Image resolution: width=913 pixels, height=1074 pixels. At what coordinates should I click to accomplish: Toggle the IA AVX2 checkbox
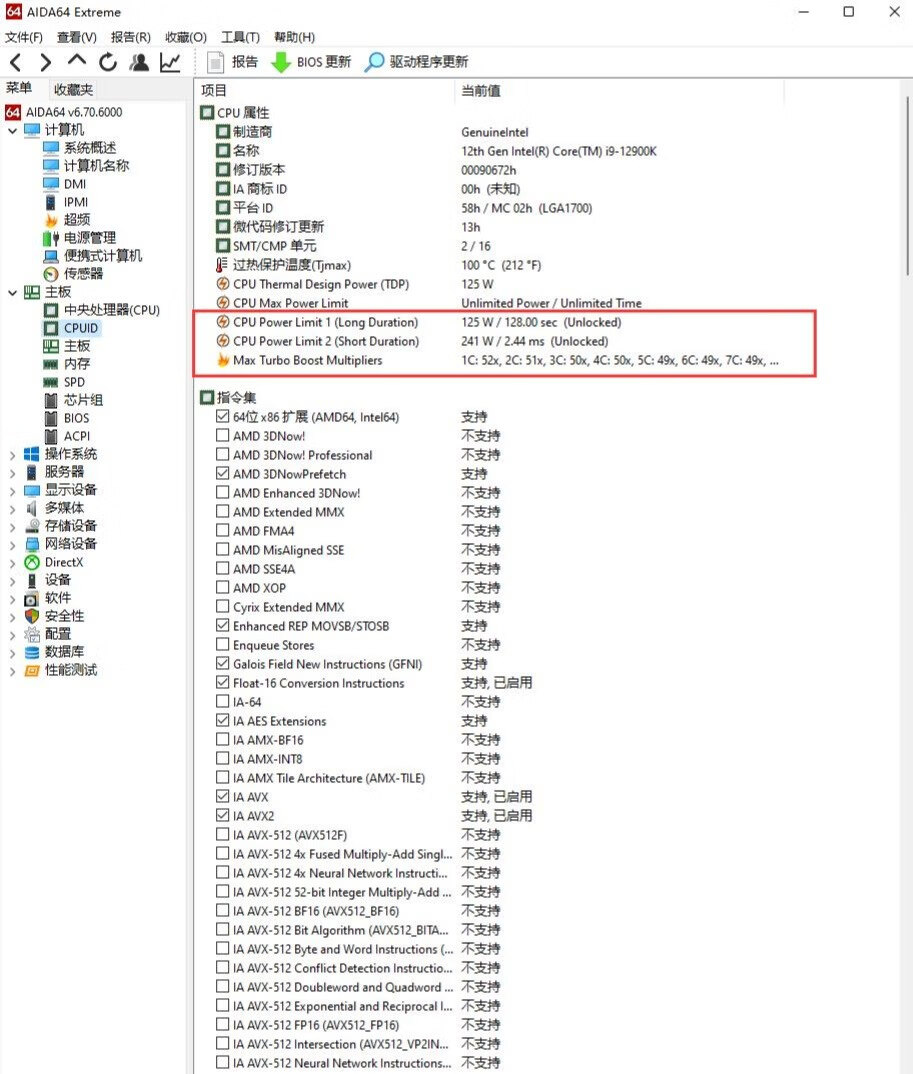[x=222, y=815]
